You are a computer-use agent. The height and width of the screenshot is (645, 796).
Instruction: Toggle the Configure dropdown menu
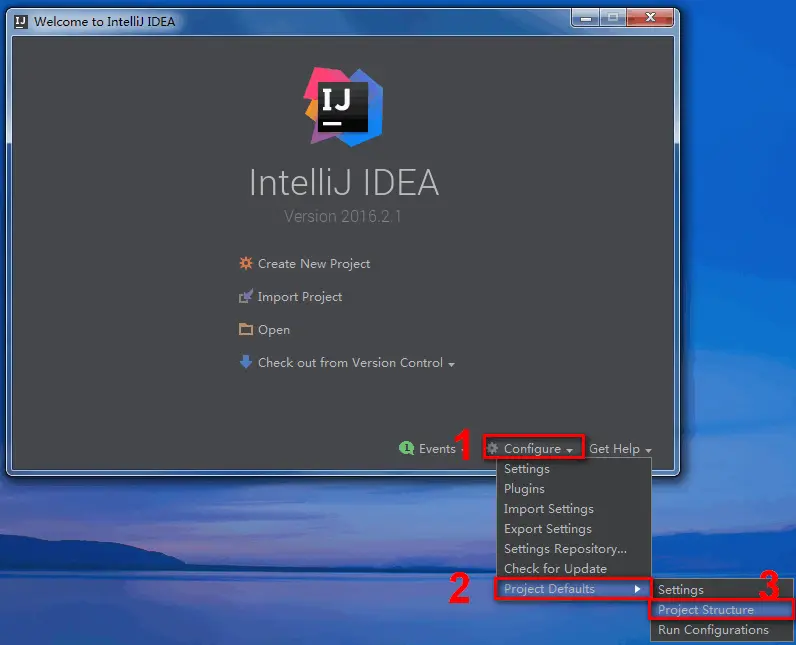(532, 449)
